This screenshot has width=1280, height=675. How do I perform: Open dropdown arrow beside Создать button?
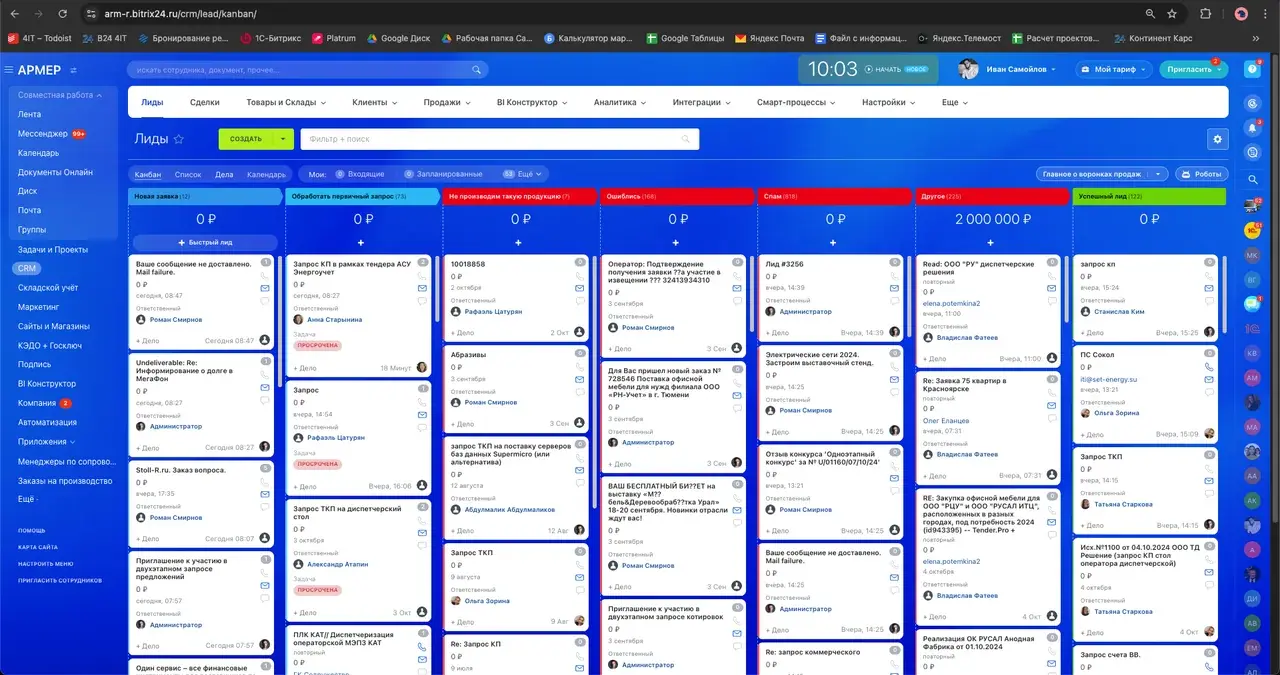coord(285,139)
